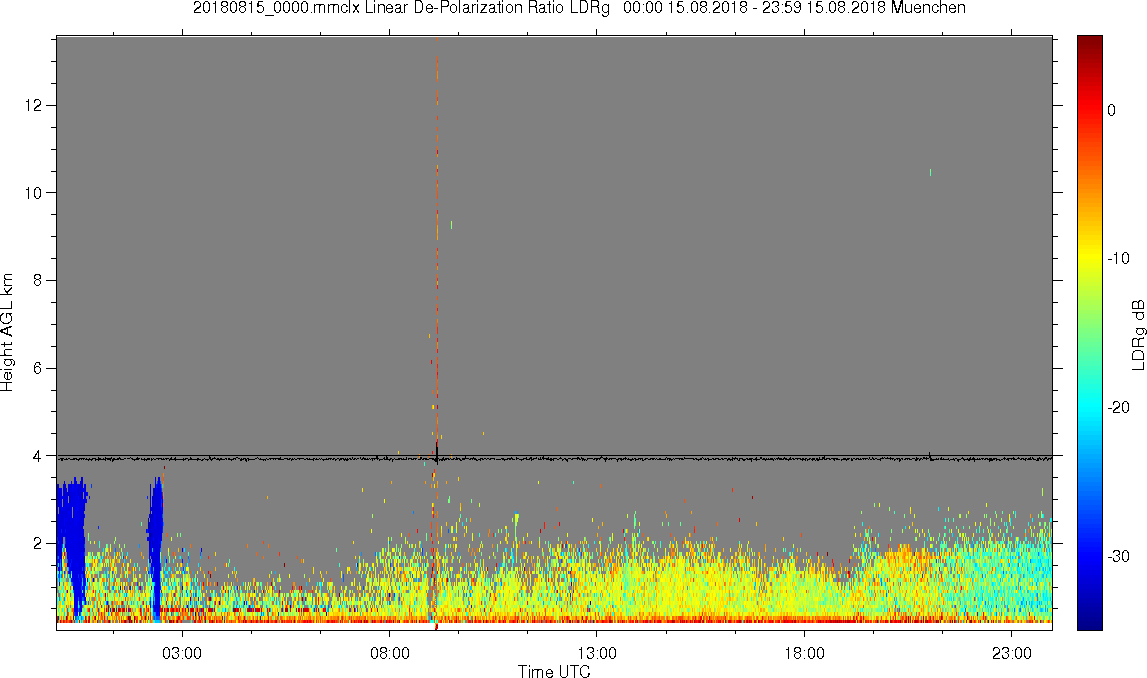This screenshot has height=678, width=1147.
Task: Click the height tick label 12
Action: point(34,105)
